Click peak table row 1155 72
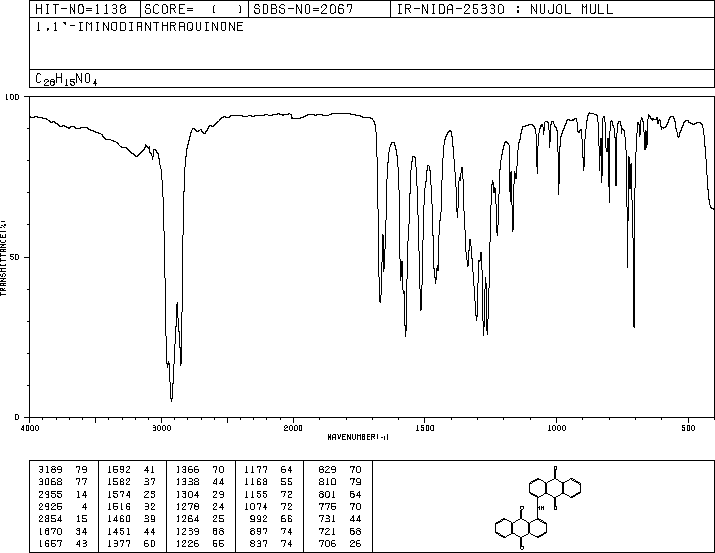This screenshot has height=553, width=715. coord(269,494)
